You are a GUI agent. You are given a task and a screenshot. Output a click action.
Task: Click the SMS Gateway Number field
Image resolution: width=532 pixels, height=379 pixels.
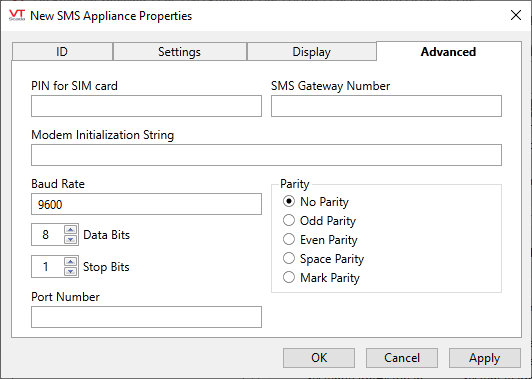click(x=386, y=106)
